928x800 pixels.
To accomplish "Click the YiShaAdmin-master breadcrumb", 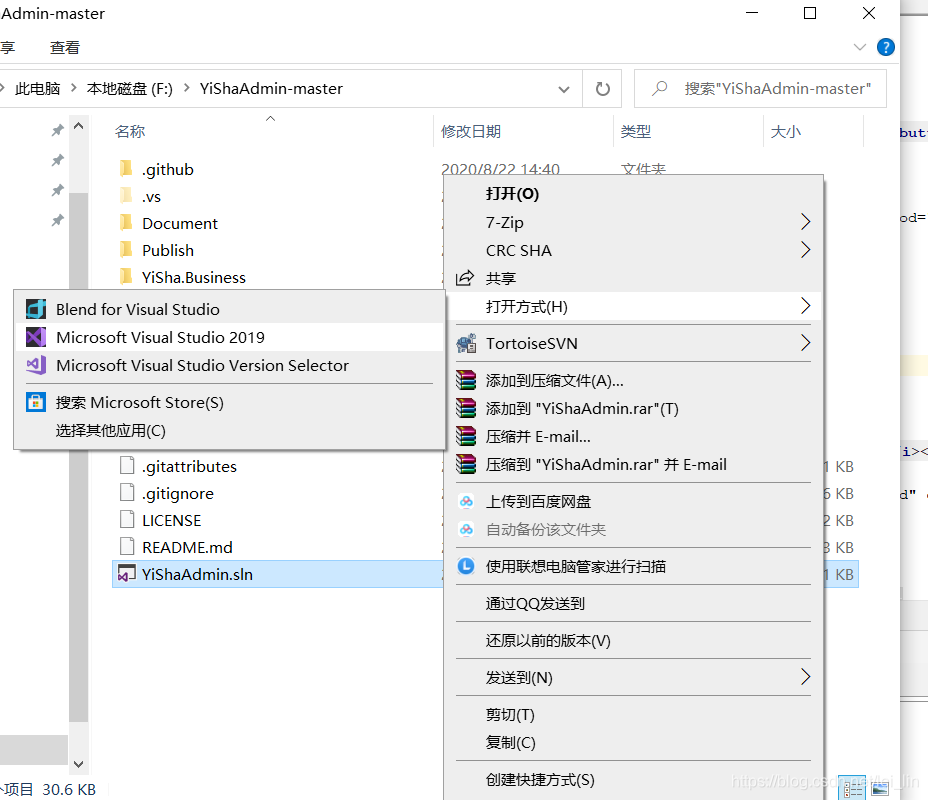I will 271,89.
